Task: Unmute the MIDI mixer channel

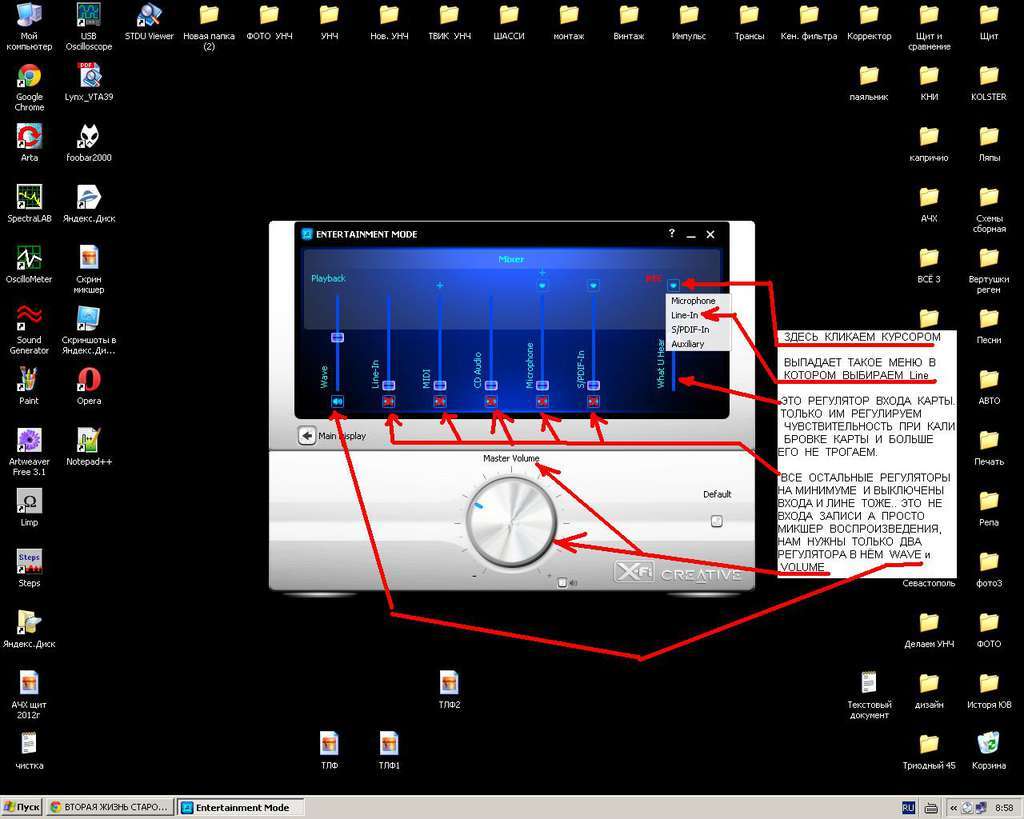Action: point(440,401)
